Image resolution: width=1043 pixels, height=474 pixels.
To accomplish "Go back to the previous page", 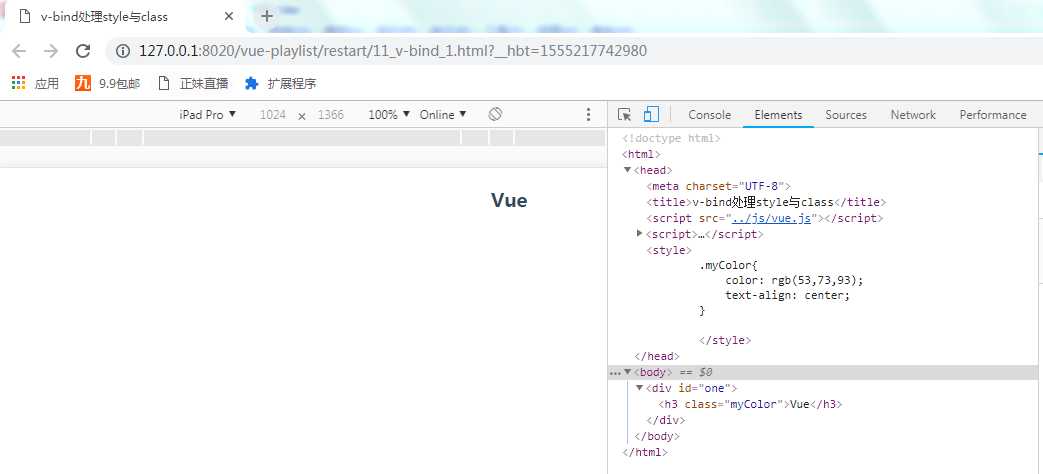I will coord(19,51).
